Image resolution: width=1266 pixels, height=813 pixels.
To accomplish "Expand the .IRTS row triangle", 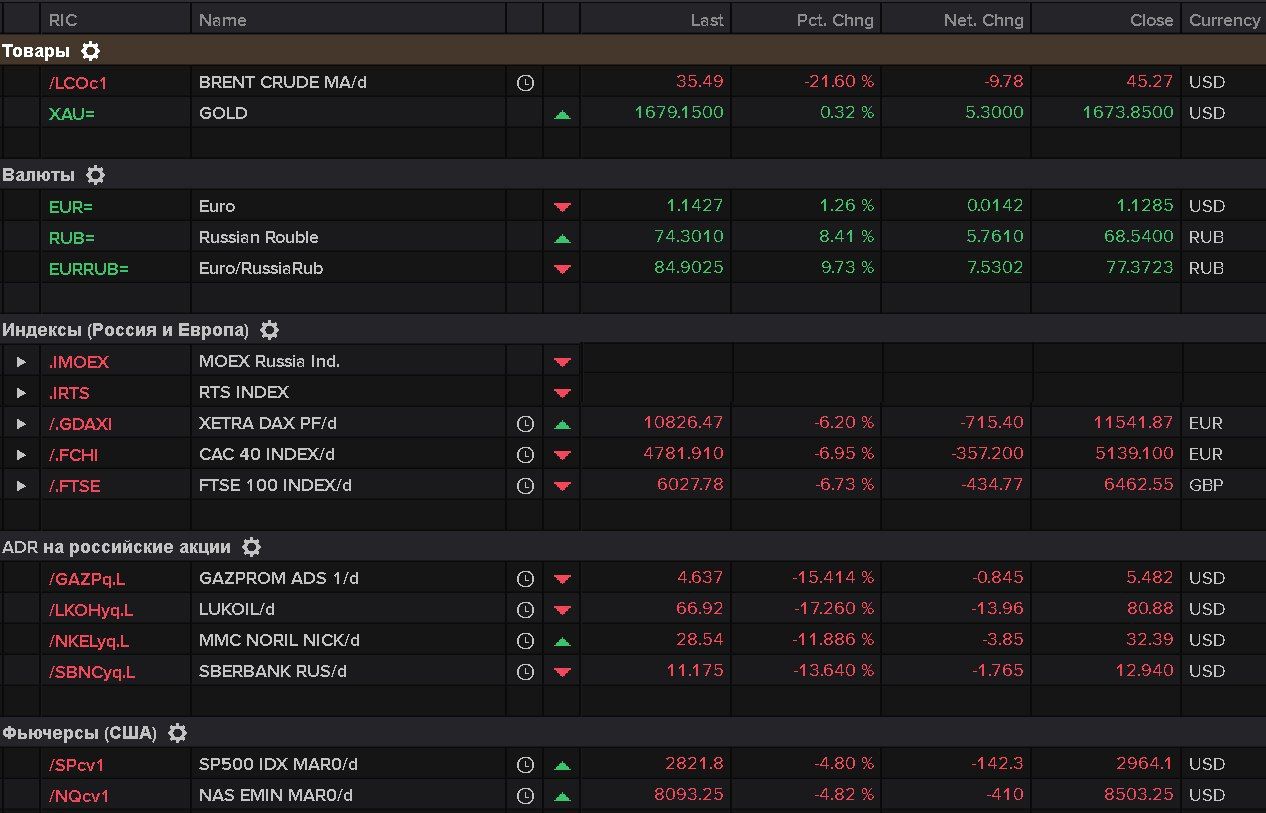I will (21, 393).
